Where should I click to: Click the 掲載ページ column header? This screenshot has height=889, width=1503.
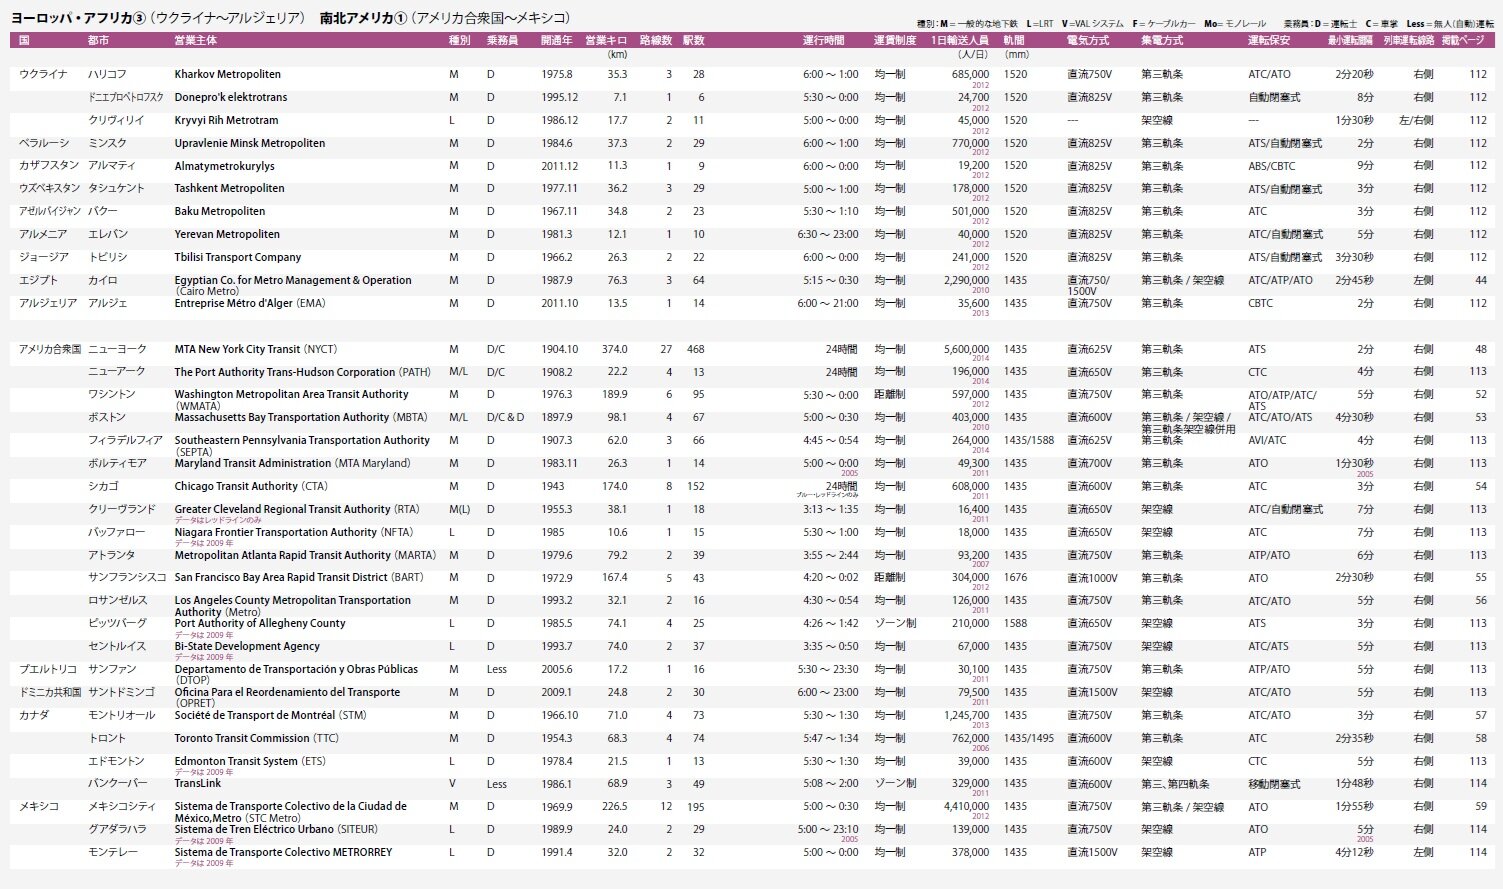(1463, 40)
